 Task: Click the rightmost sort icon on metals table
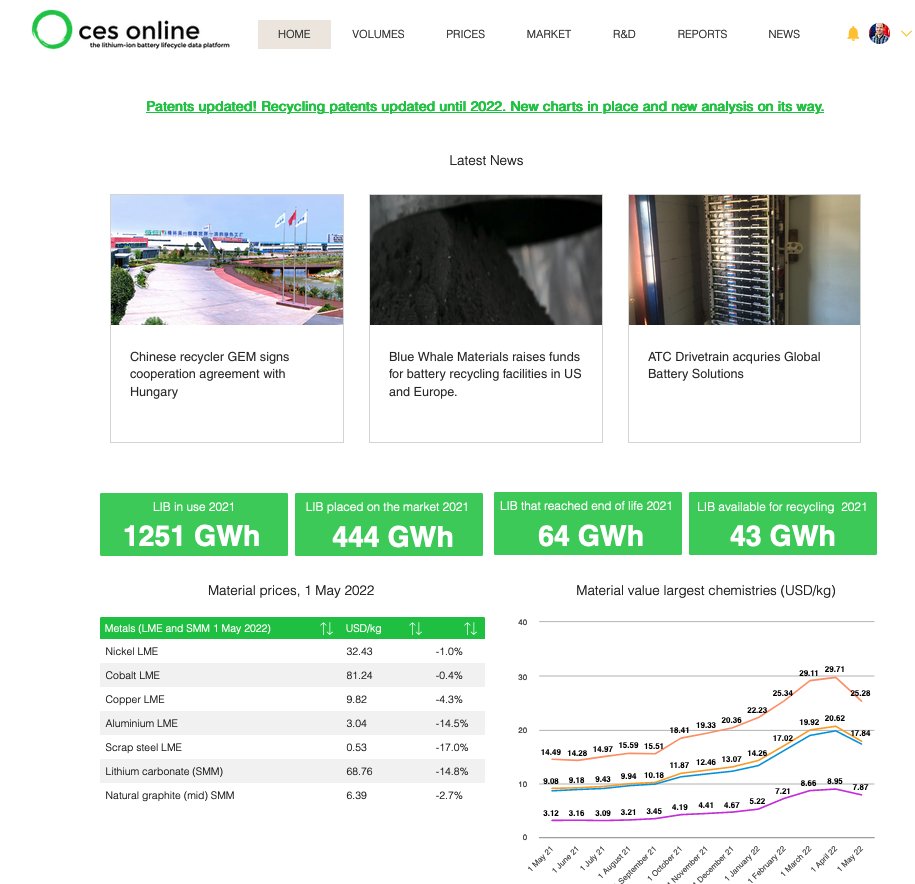(472, 628)
